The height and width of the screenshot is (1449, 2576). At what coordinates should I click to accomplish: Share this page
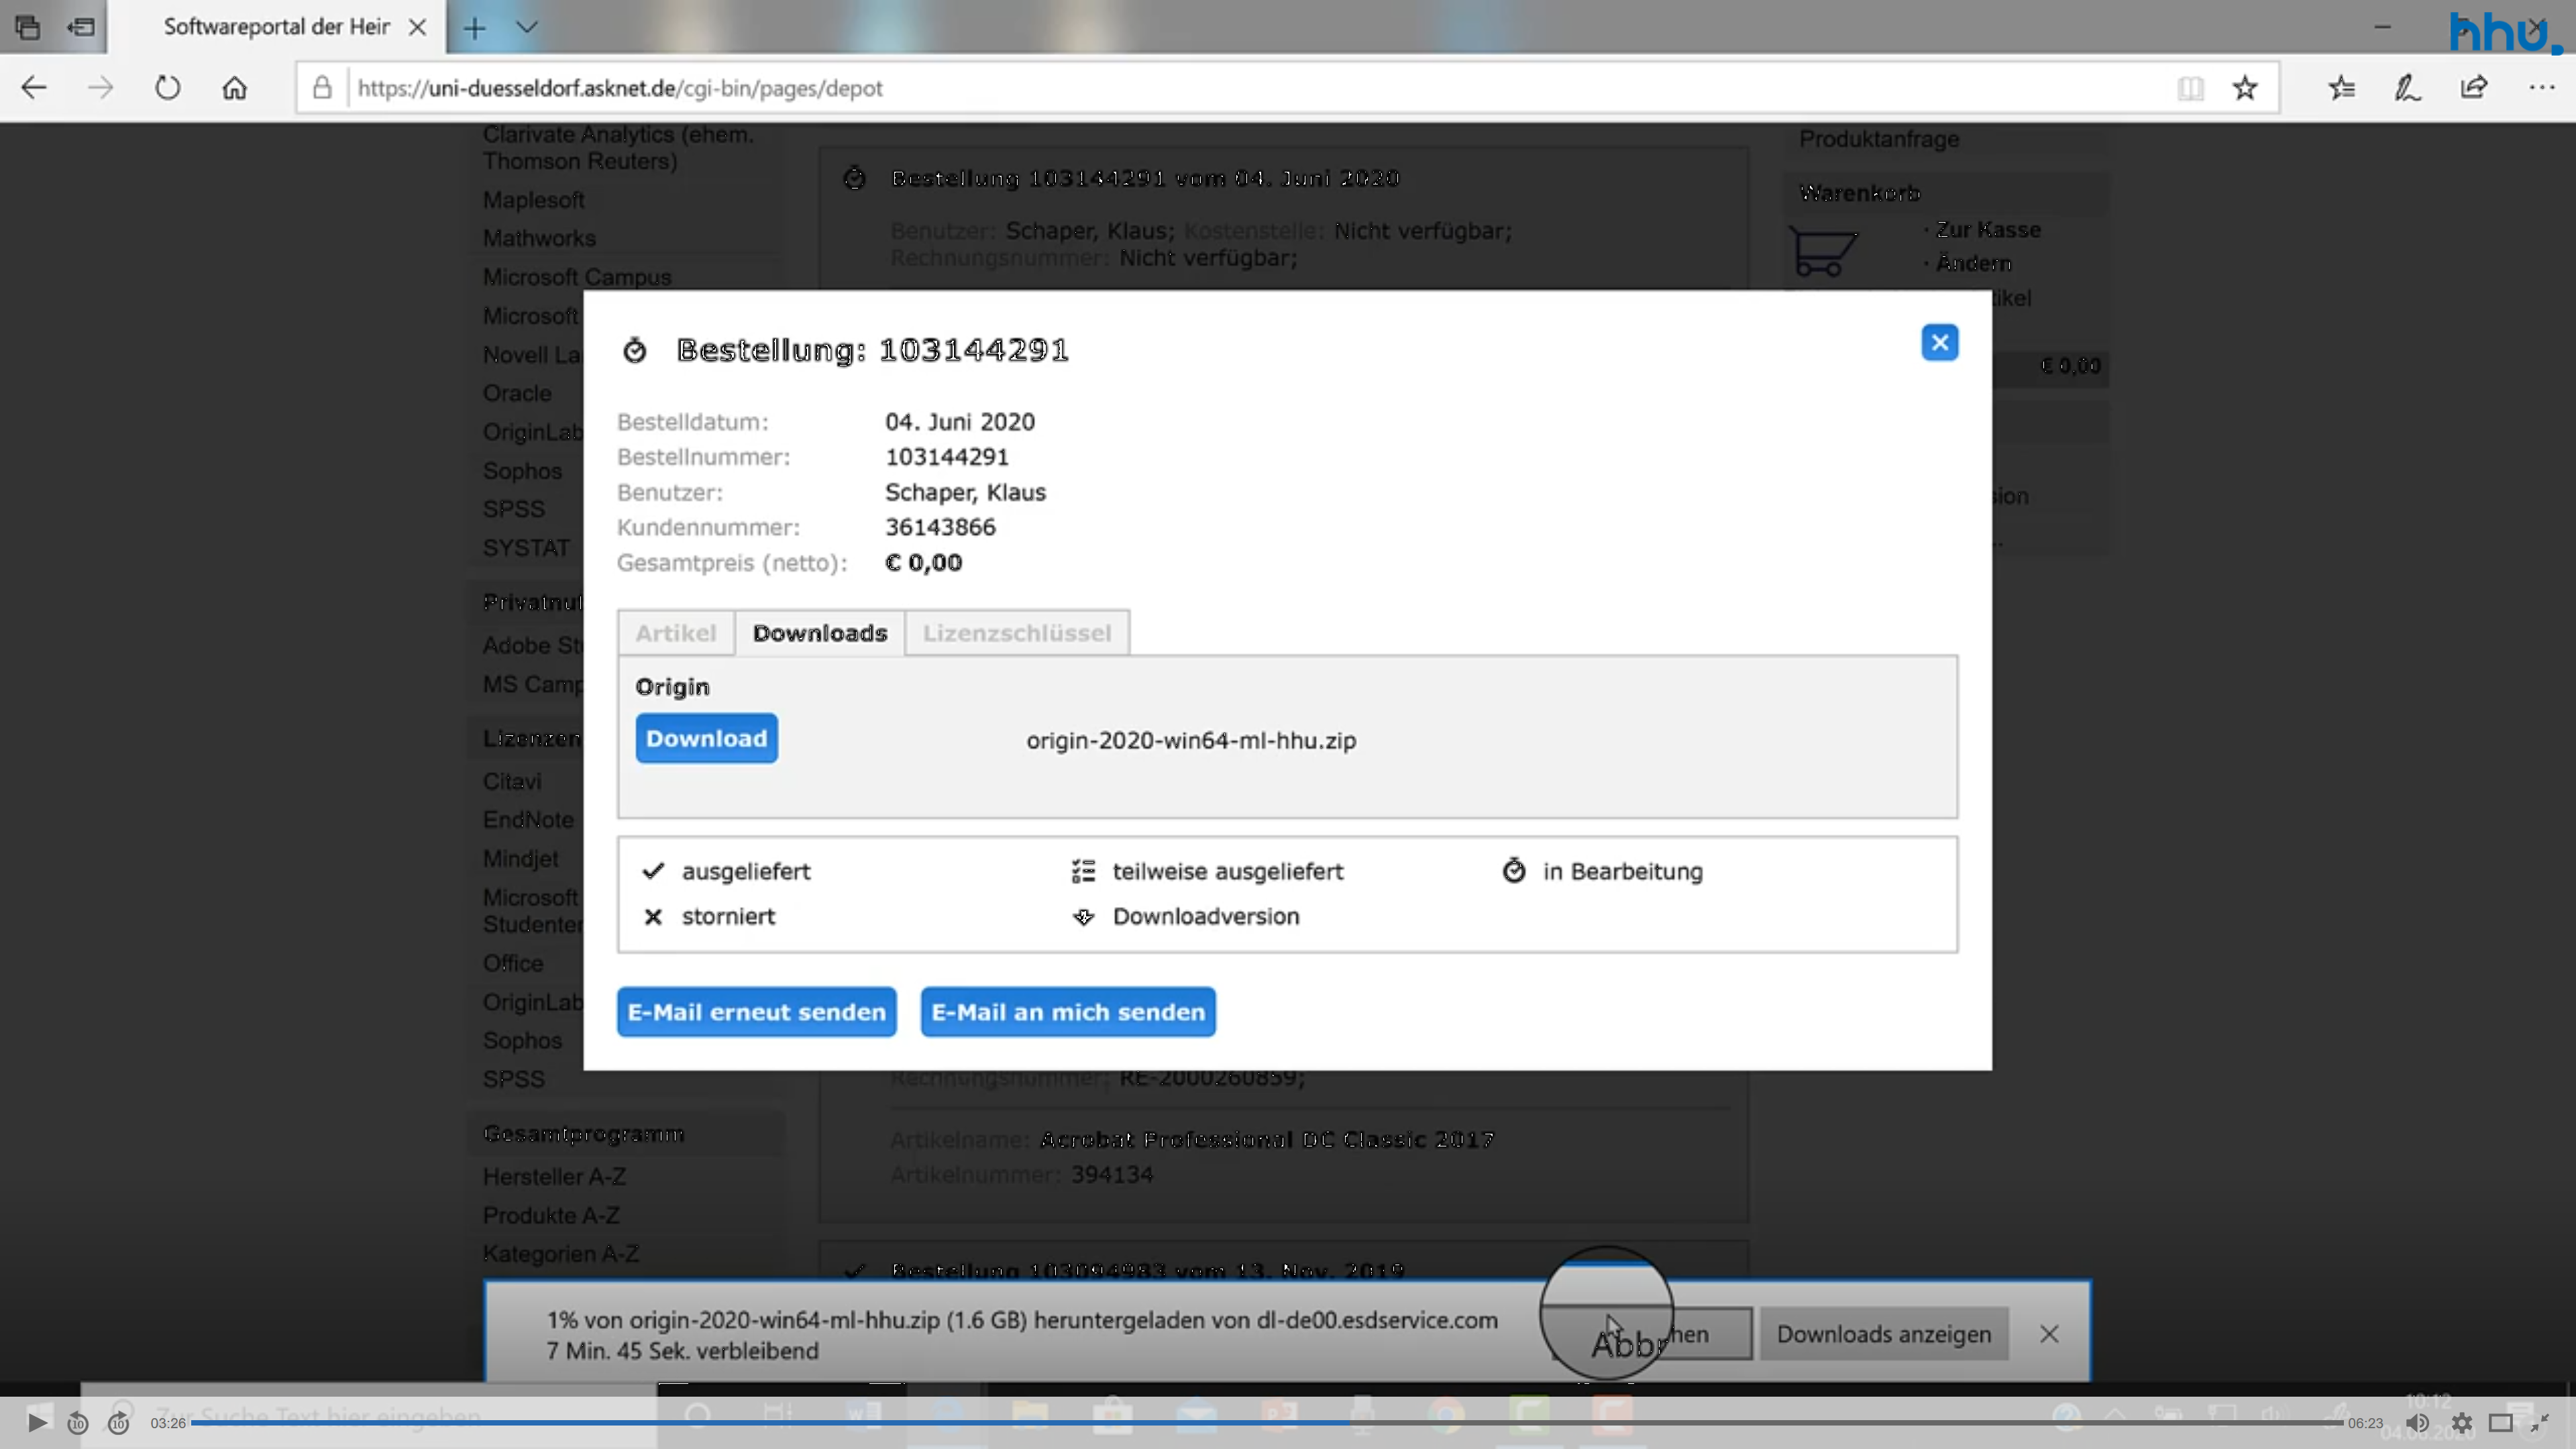click(2474, 88)
